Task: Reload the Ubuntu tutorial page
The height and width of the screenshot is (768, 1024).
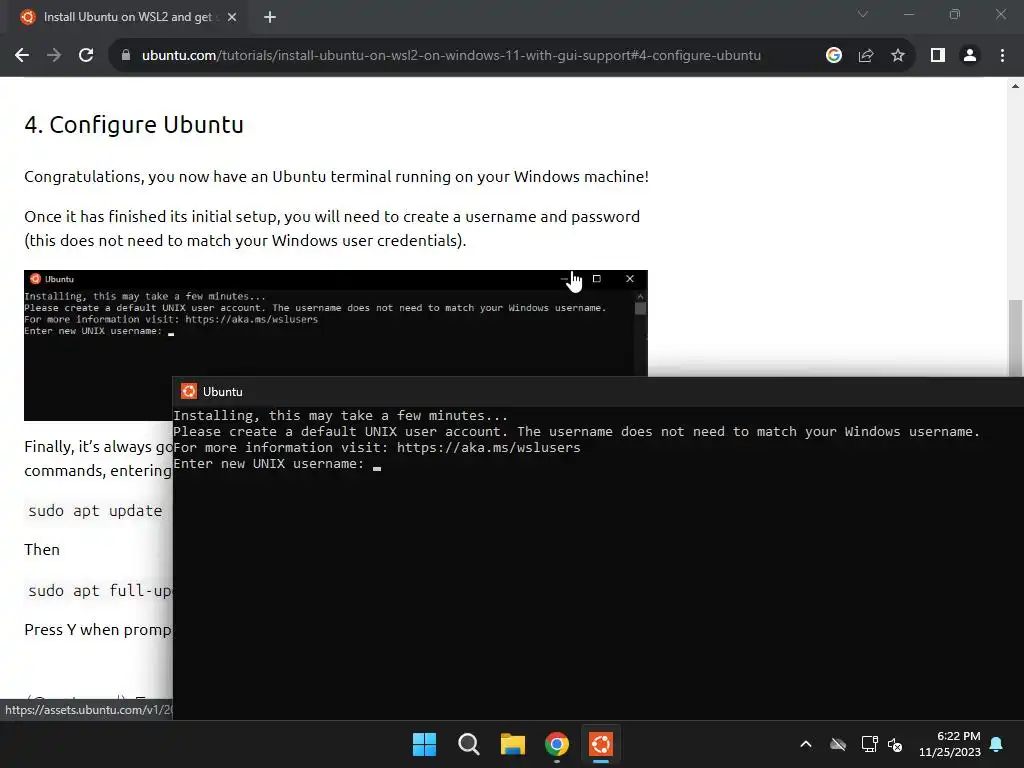Action: (x=86, y=56)
